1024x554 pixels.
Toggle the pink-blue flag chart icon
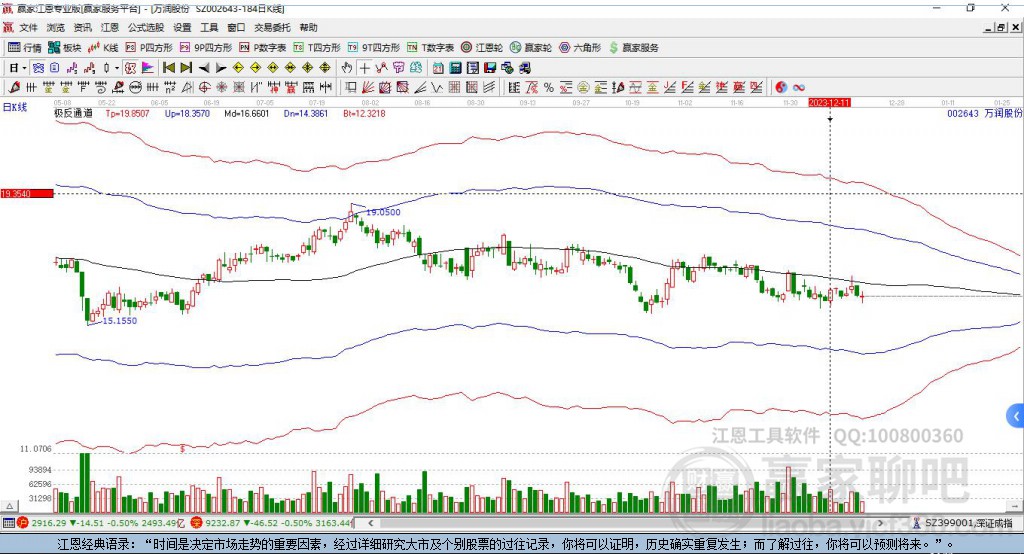[x=148, y=68]
